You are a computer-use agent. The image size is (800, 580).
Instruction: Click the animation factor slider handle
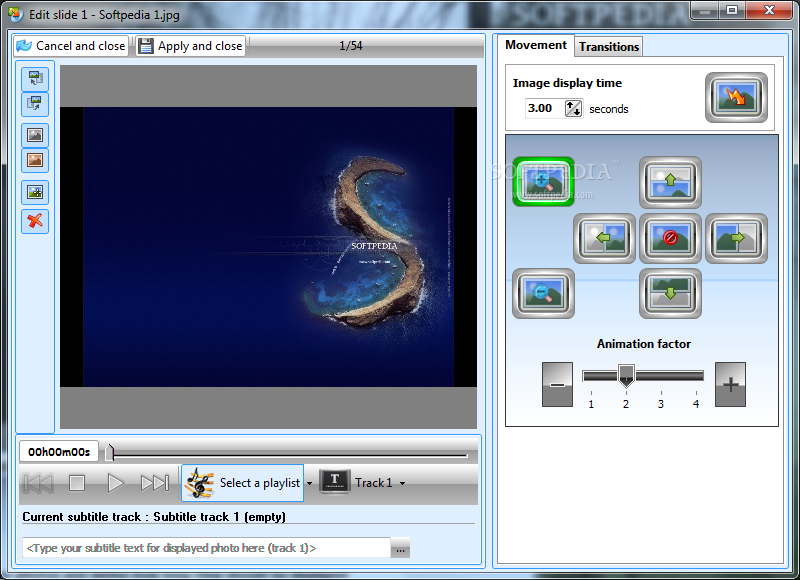626,375
